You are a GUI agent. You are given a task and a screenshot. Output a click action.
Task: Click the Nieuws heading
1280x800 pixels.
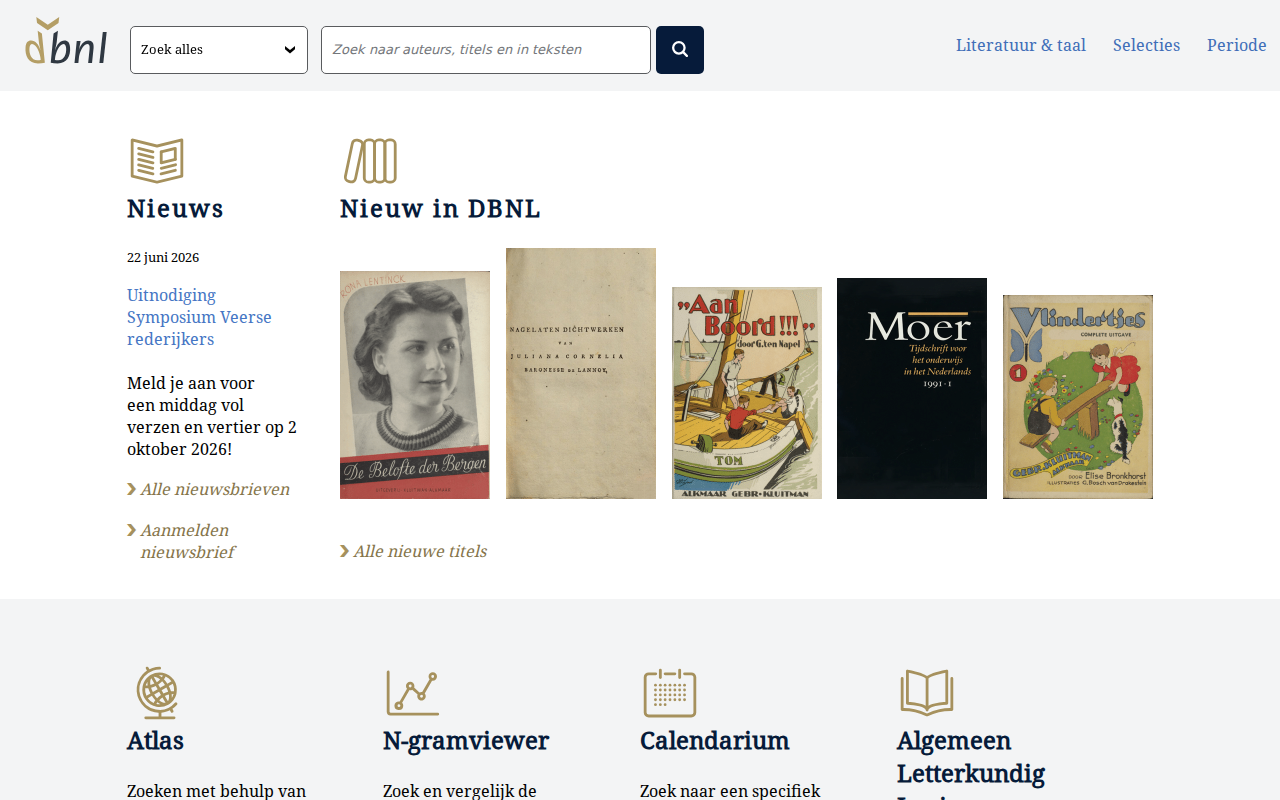175,209
